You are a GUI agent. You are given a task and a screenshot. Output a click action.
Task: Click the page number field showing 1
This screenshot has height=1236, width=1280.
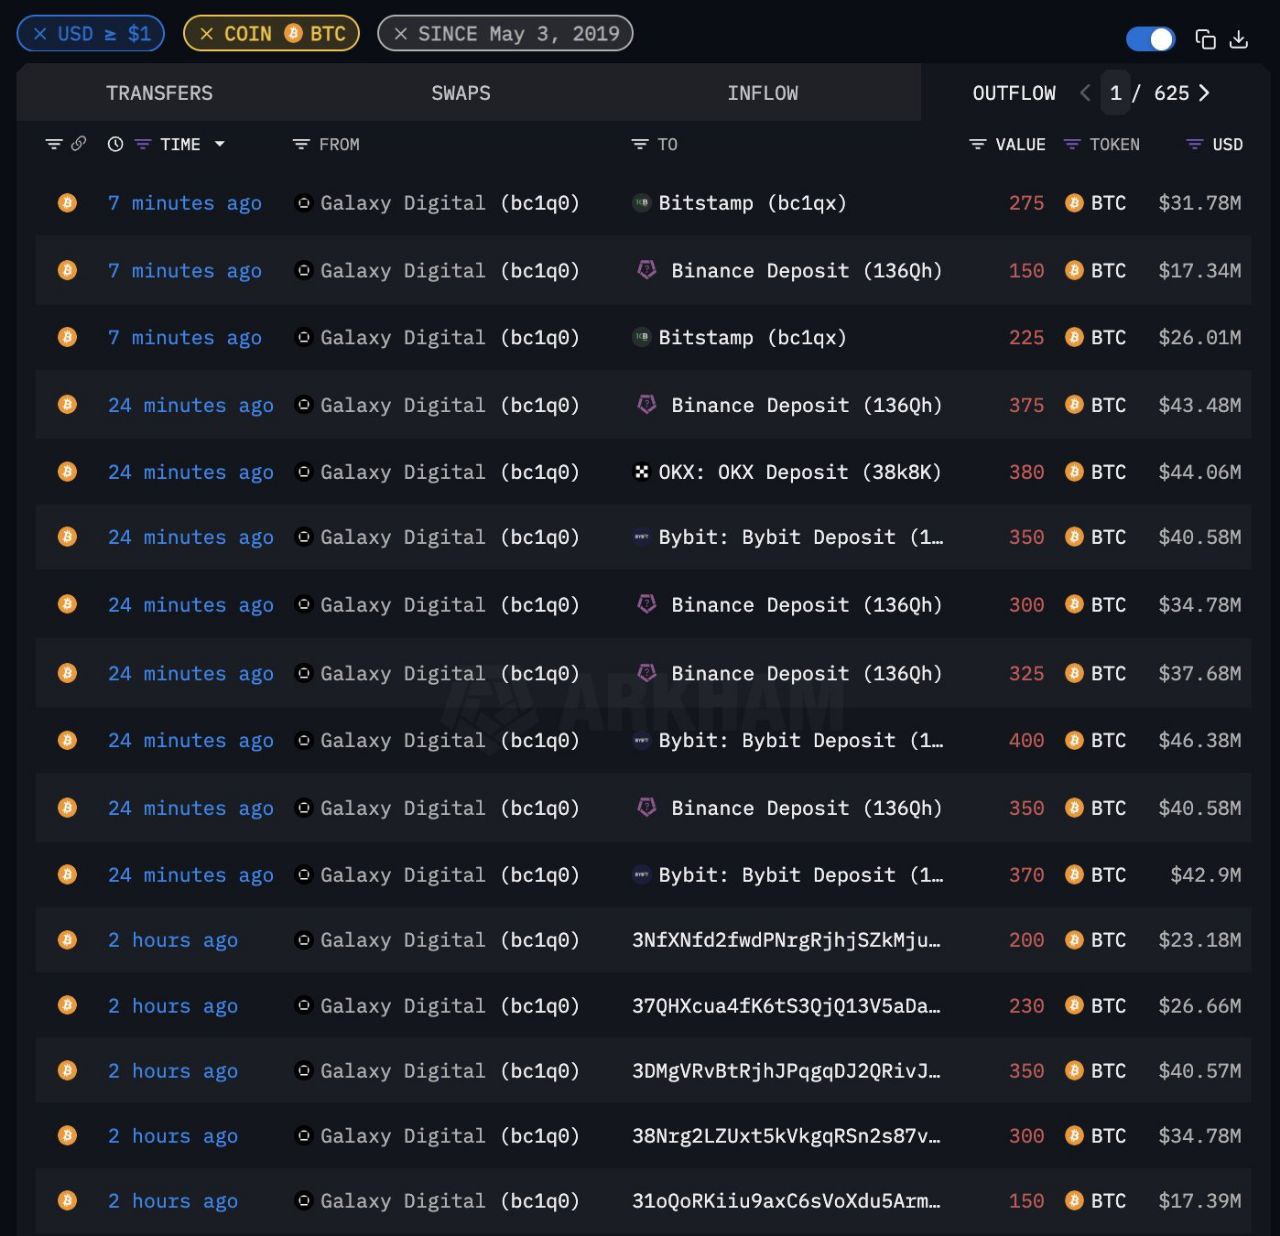tap(1116, 93)
